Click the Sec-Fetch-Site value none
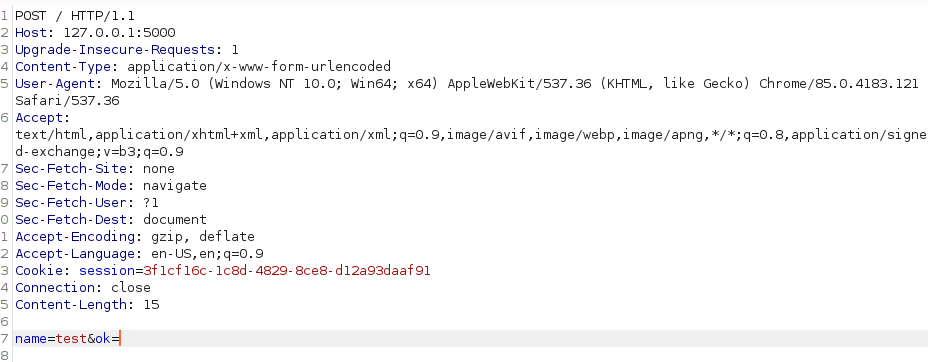Image resolution: width=928 pixels, height=362 pixels. pyautogui.click(x=159, y=169)
